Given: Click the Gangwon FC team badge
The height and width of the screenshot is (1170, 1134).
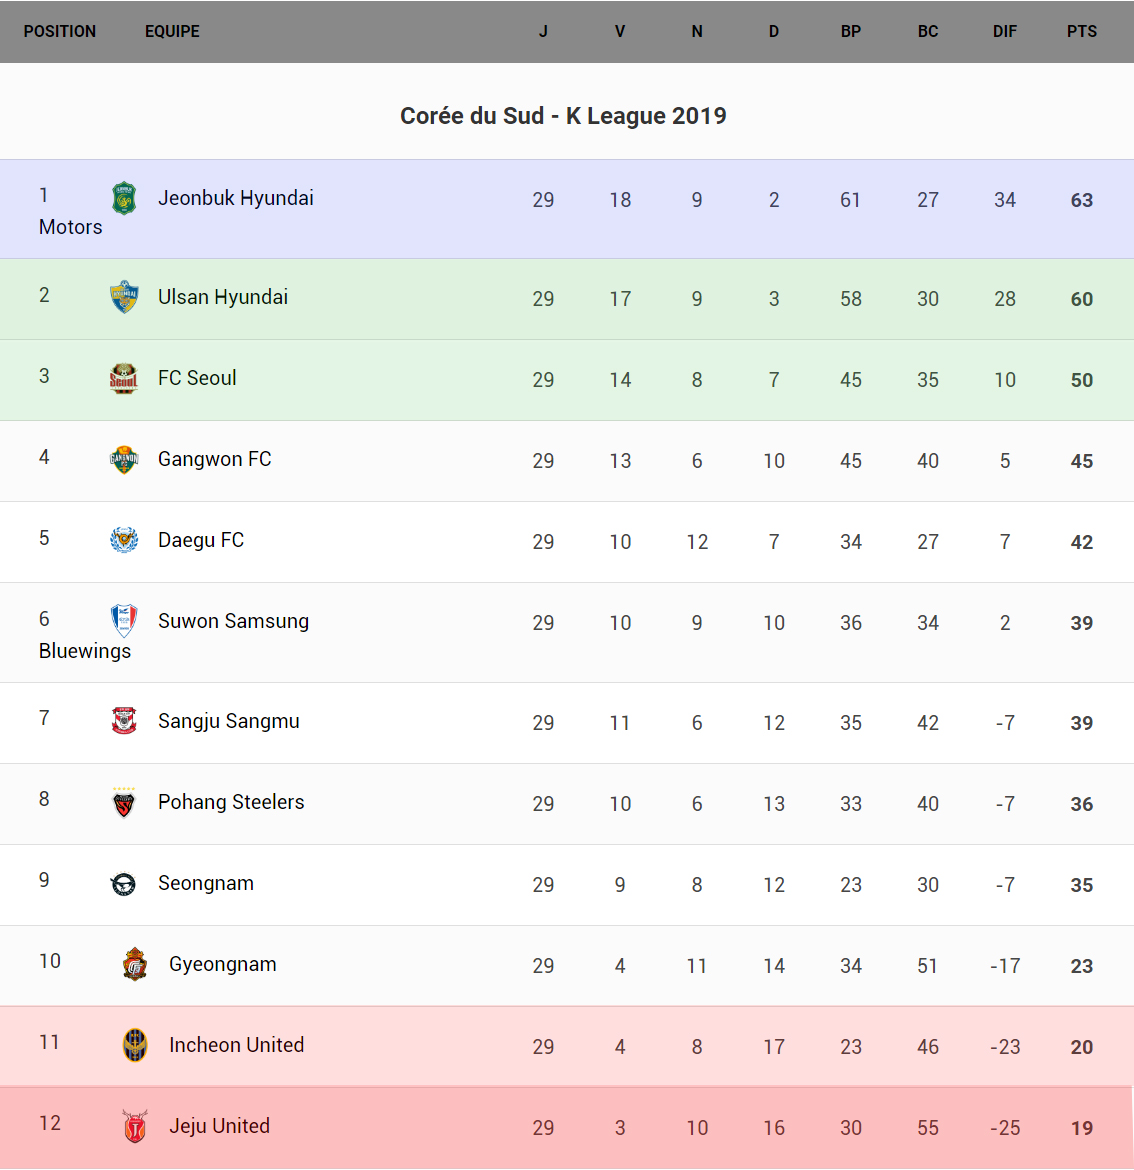Looking at the screenshot, I should tap(124, 459).
